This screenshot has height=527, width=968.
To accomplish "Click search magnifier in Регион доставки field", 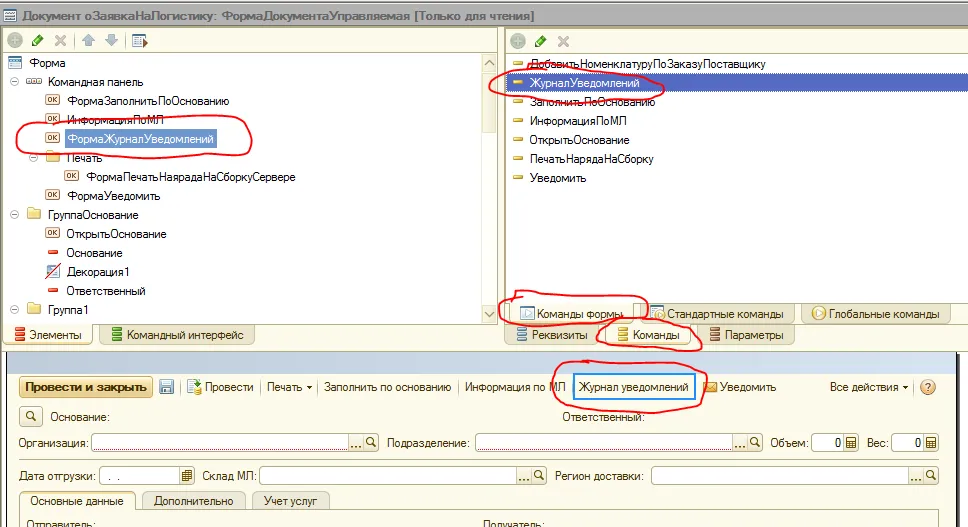I will point(931,476).
